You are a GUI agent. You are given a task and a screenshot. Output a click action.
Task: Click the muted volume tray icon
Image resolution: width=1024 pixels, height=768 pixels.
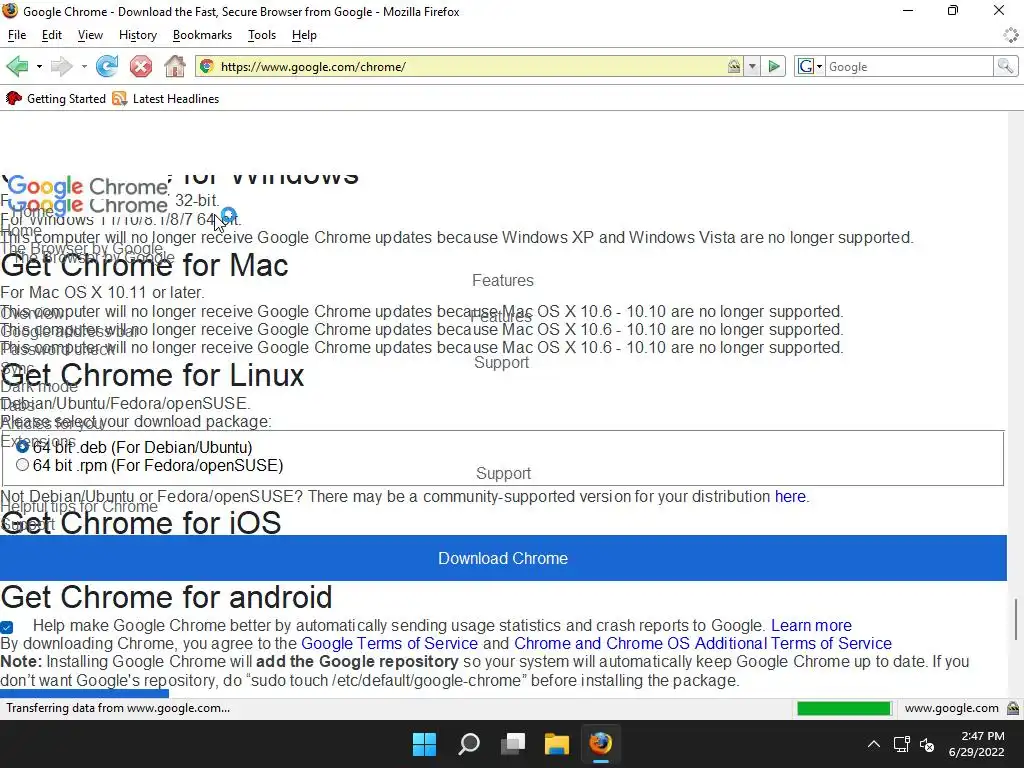pyautogui.click(x=927, y=744)
